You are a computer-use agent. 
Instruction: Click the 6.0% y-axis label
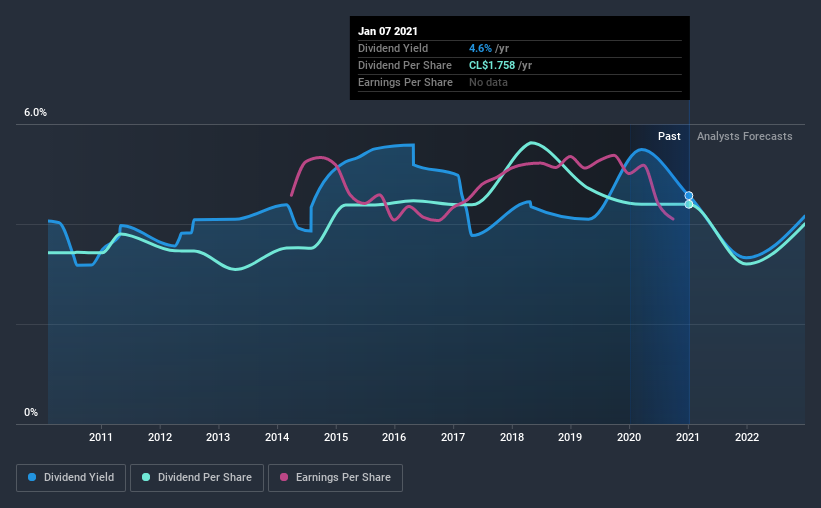[35, 113]
